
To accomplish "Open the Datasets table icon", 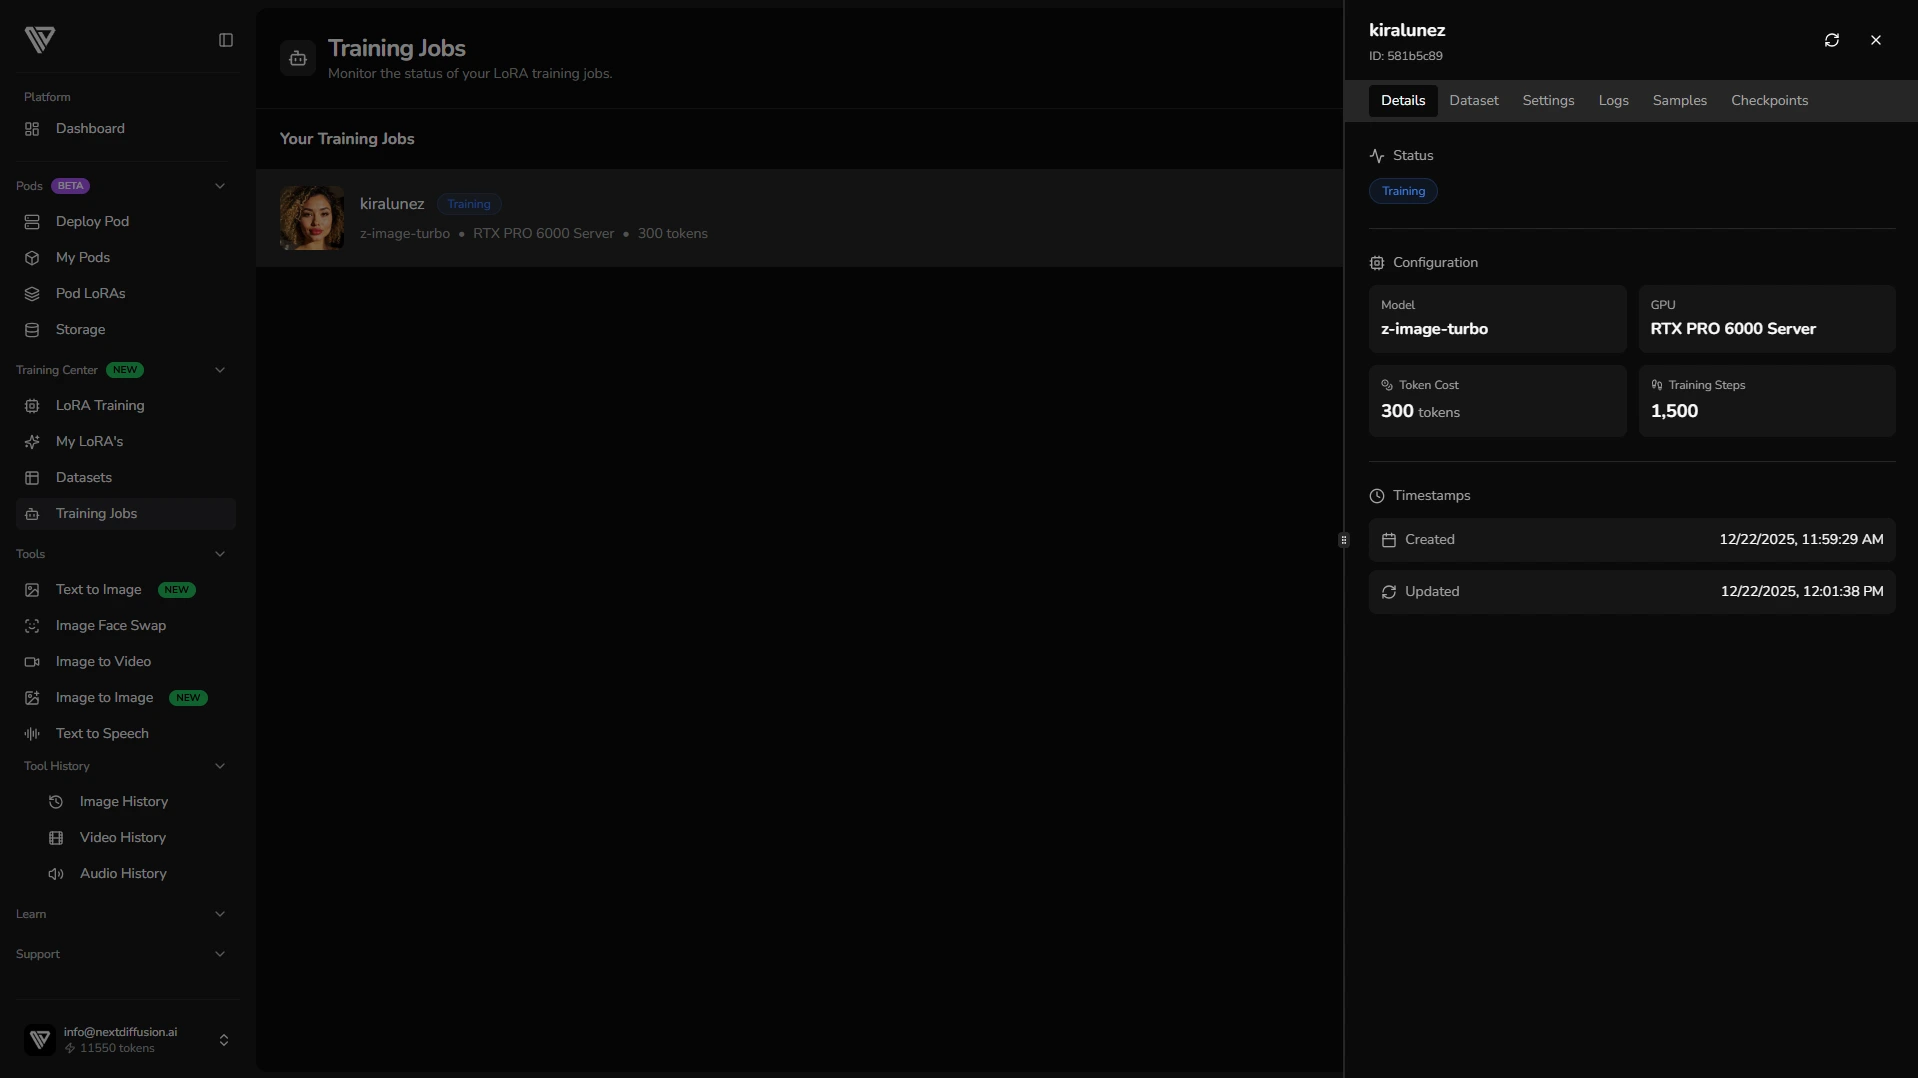I will tap(32, 478).
